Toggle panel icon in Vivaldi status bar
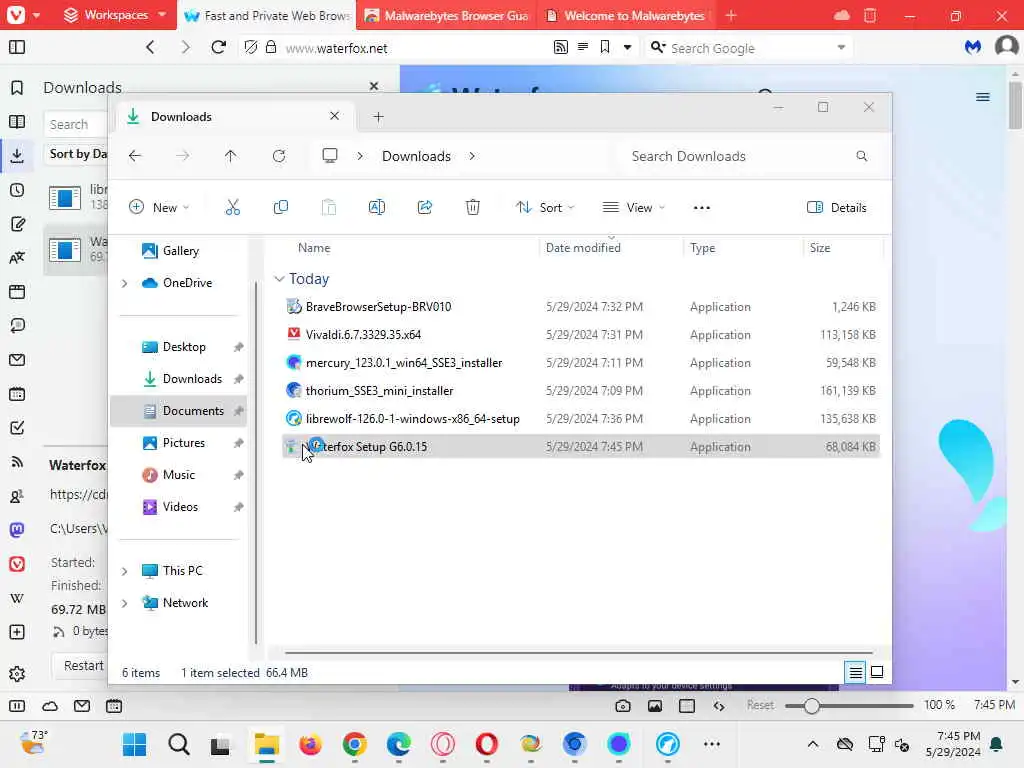 click(17, 706)
